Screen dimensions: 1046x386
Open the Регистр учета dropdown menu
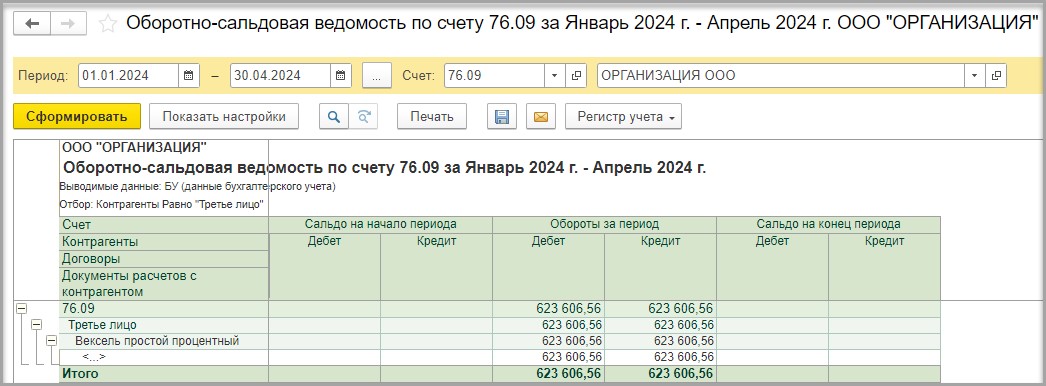coord(624,117)
